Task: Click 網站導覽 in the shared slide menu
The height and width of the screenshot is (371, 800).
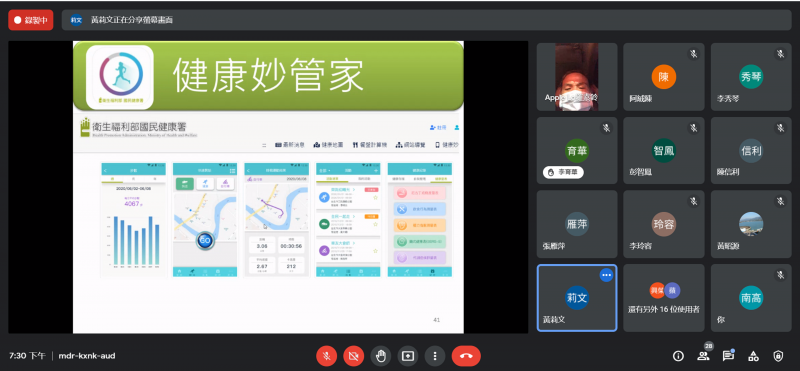Action: pyautogui.click(x=411, y=145)
